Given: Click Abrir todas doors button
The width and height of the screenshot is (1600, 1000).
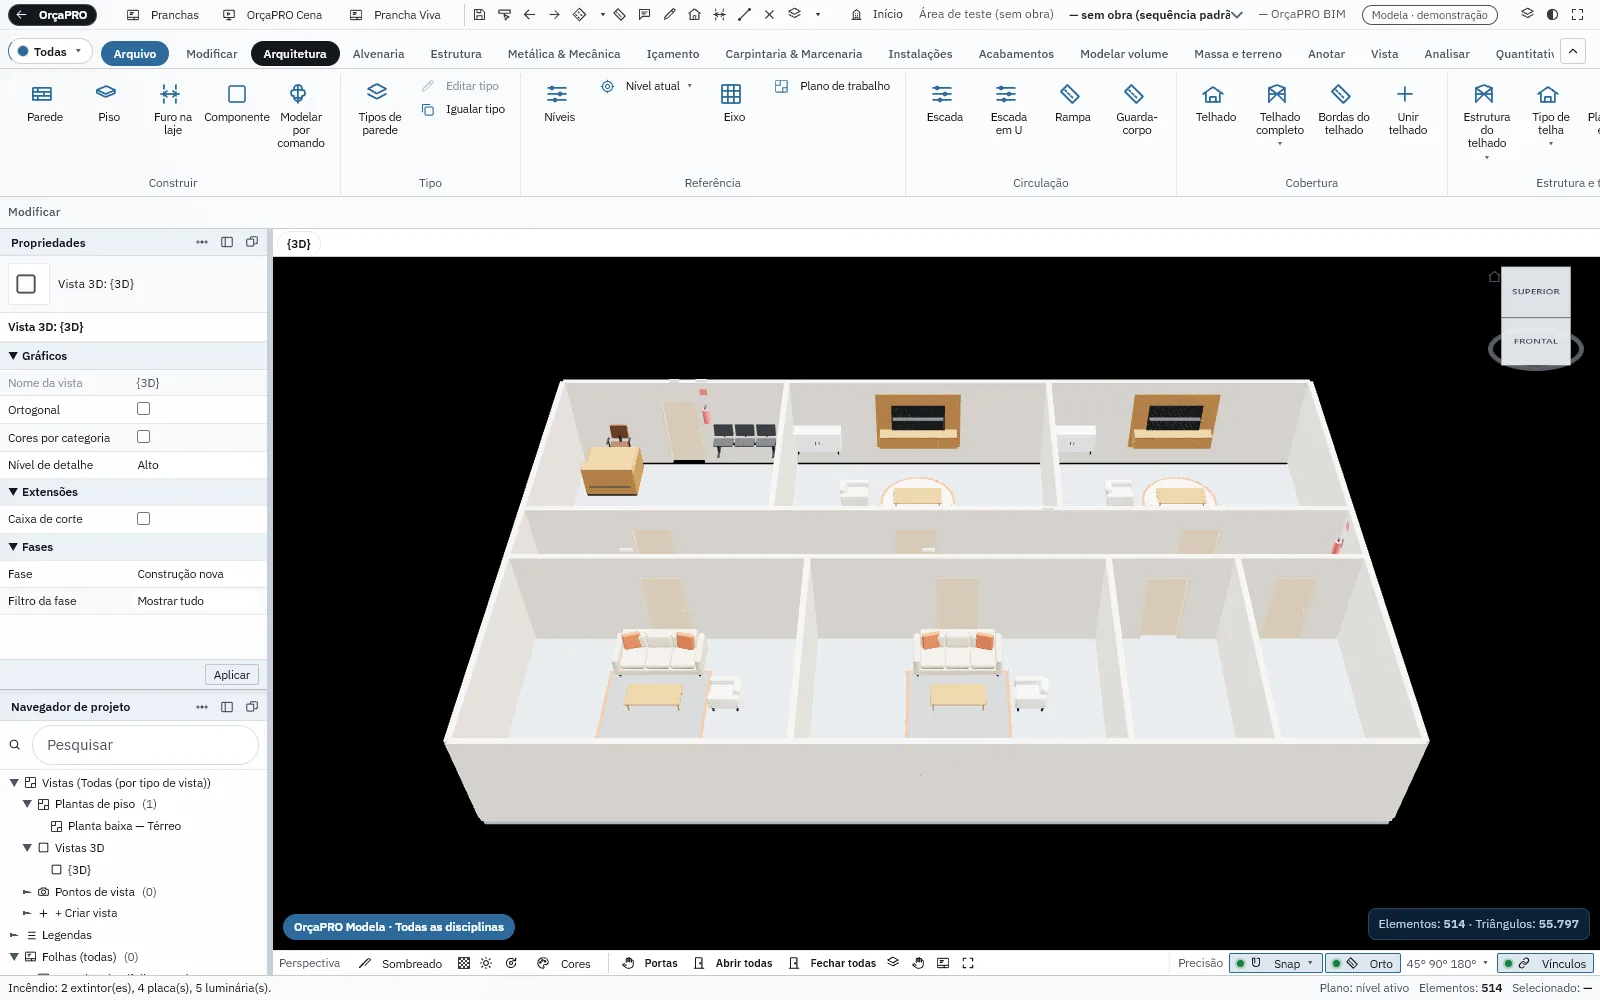Looking at the screenshot, I should [733, 964].
